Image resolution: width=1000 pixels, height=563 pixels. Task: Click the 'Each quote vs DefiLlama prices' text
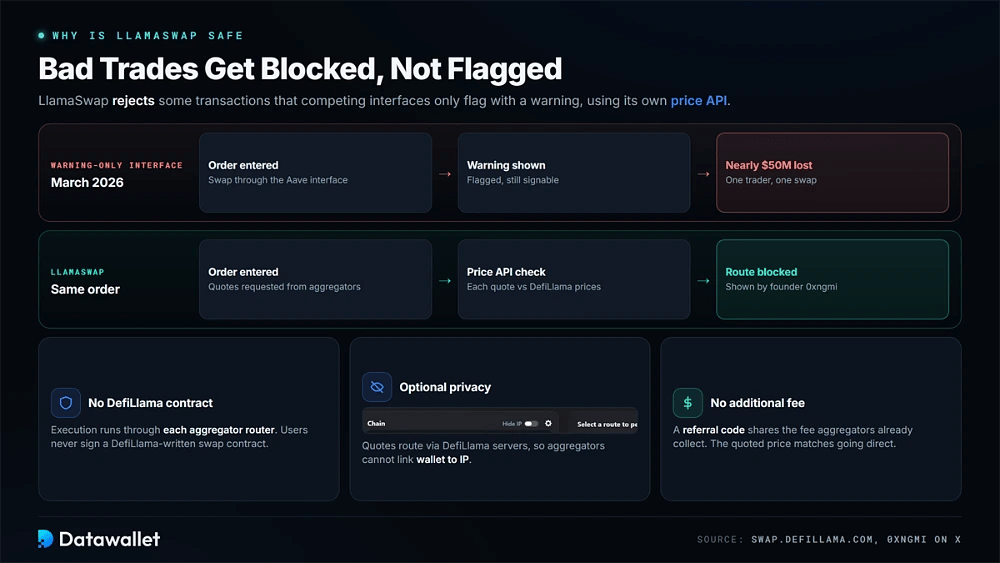[x=534, y=287]
